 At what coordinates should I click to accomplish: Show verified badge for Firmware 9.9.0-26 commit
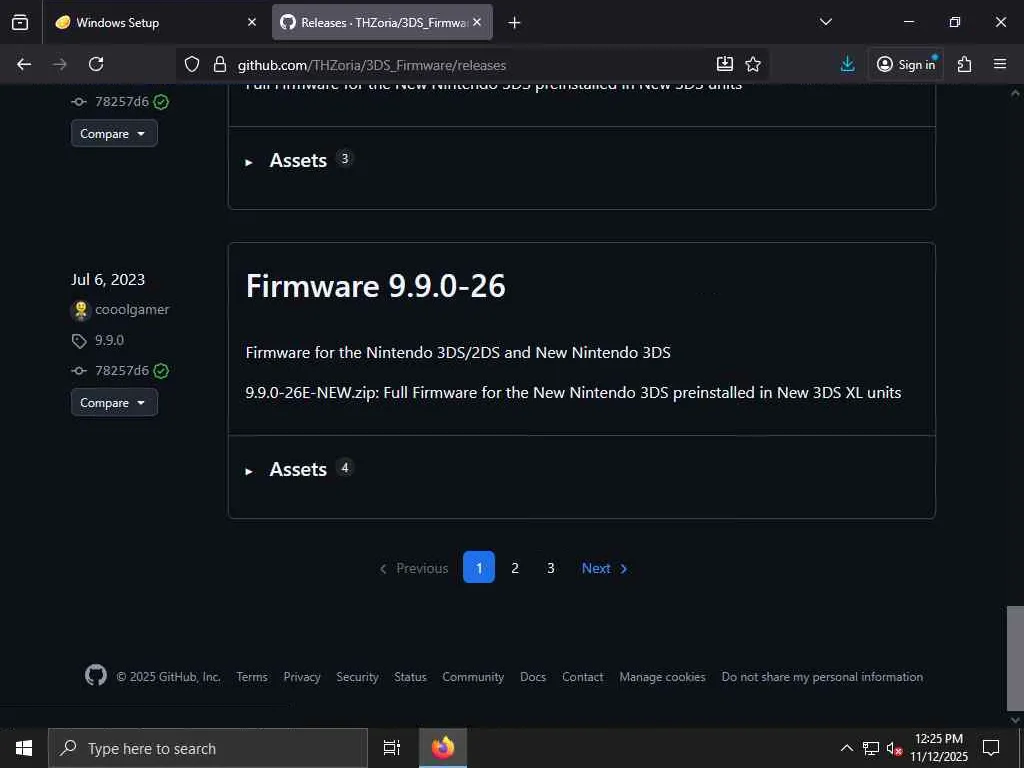(x=161, y=371)
